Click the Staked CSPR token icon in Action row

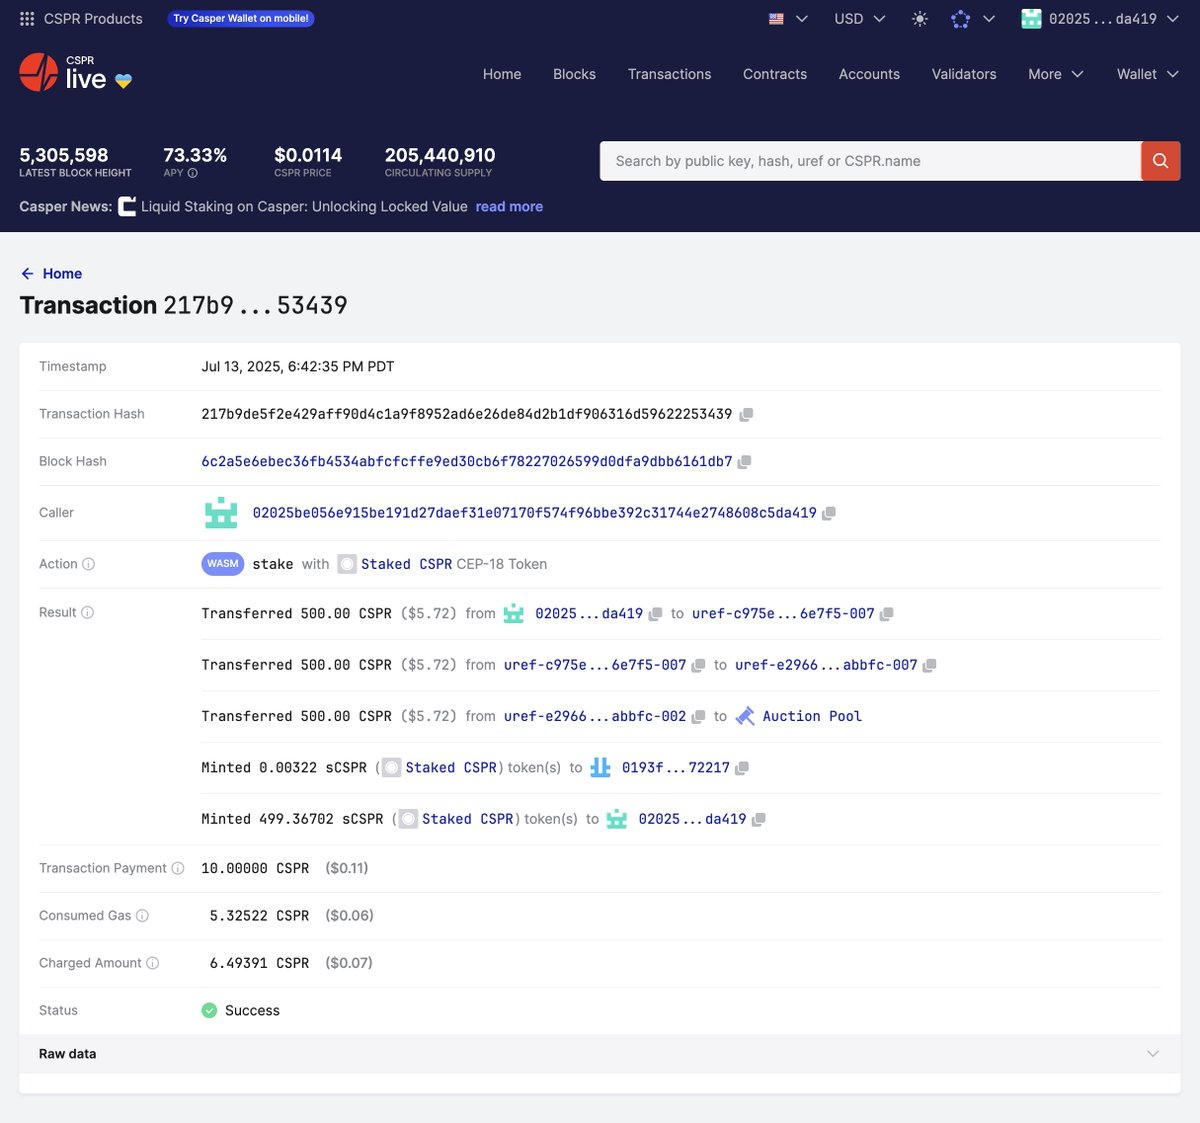[x=347, y=564]
